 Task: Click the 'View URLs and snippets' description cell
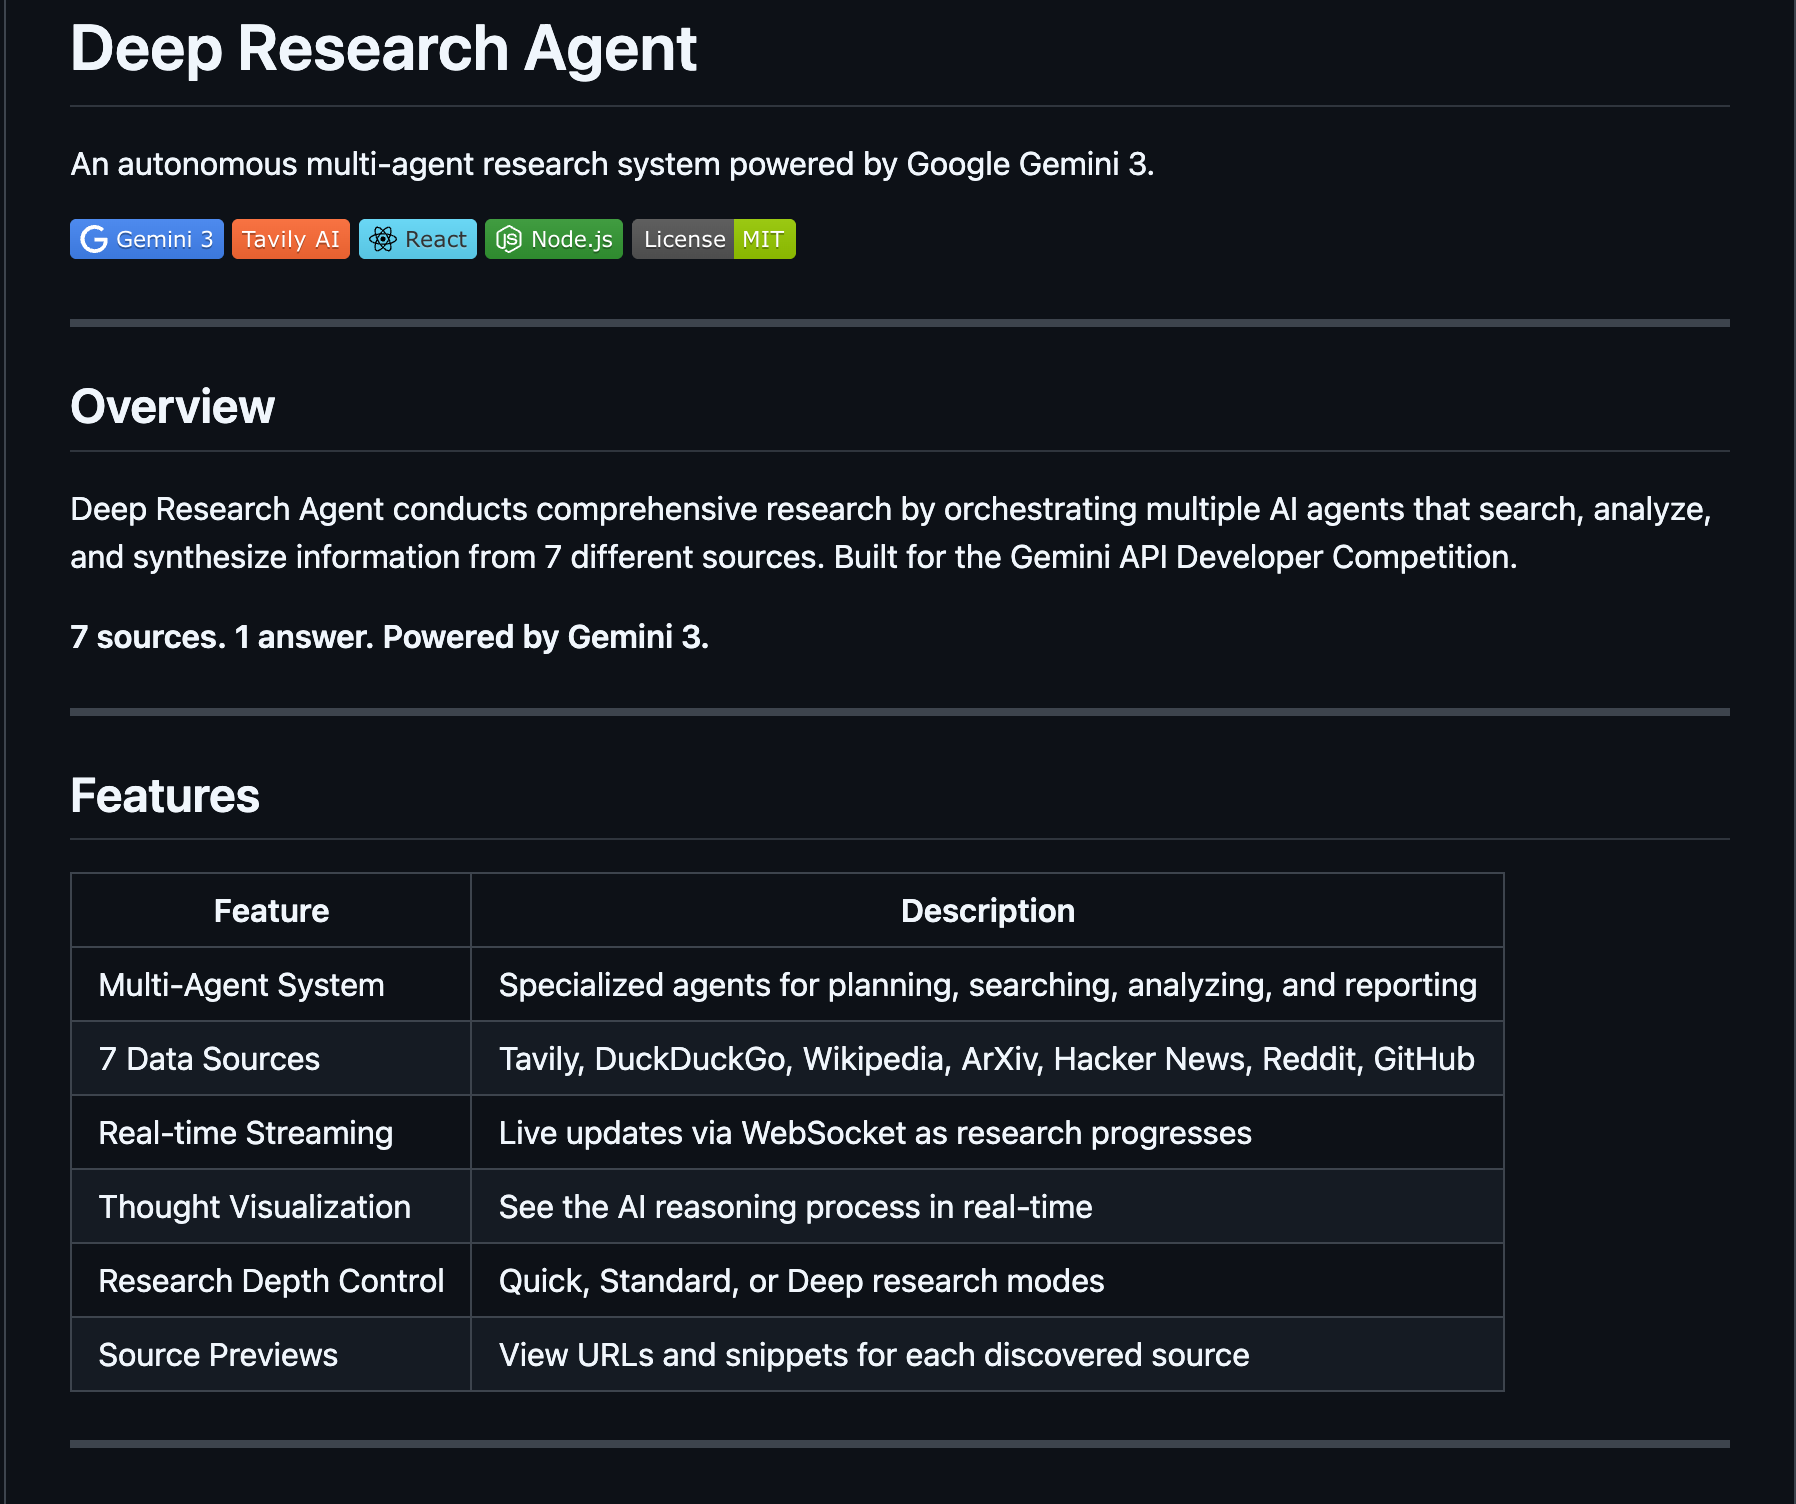pyautogui.click(x=988, y=1355)
